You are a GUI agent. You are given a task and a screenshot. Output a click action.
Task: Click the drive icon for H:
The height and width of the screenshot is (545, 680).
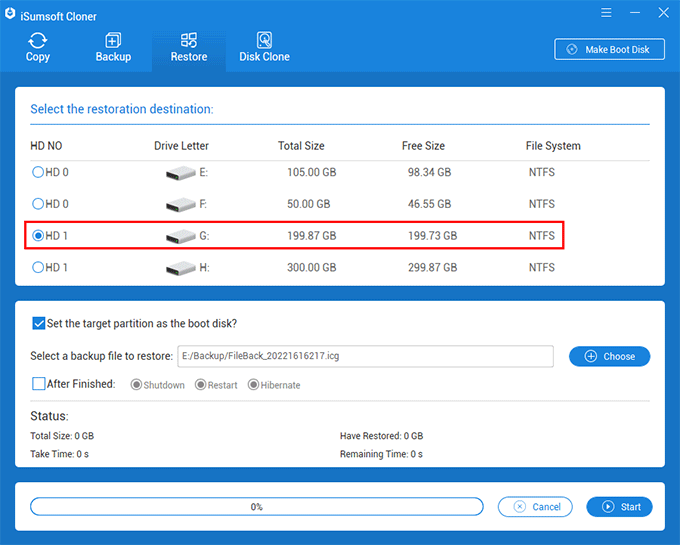180,268
